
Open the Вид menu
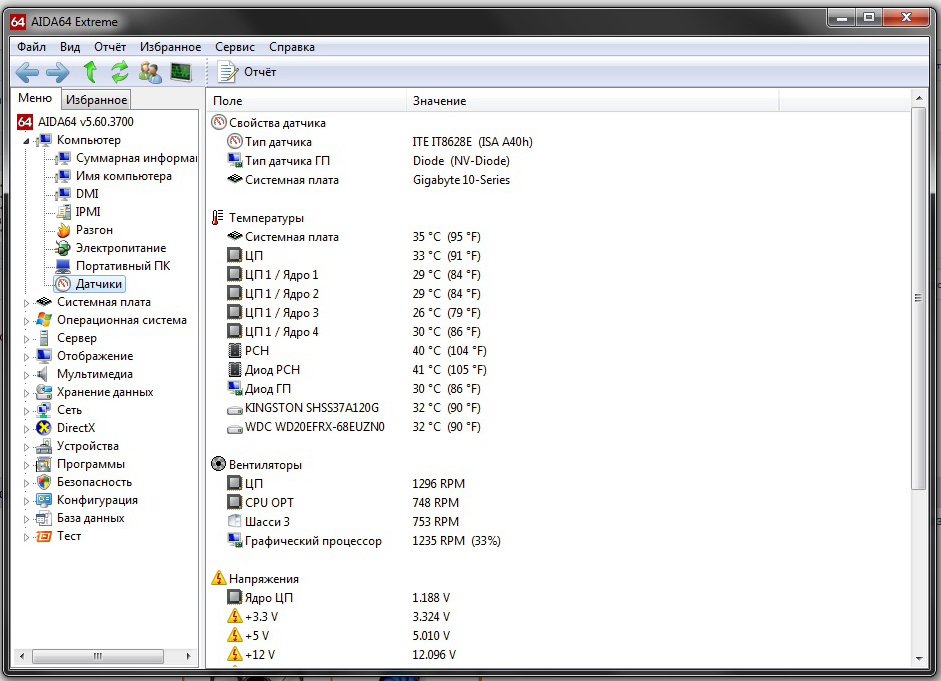pyautogui.click(x=70, y=47)
